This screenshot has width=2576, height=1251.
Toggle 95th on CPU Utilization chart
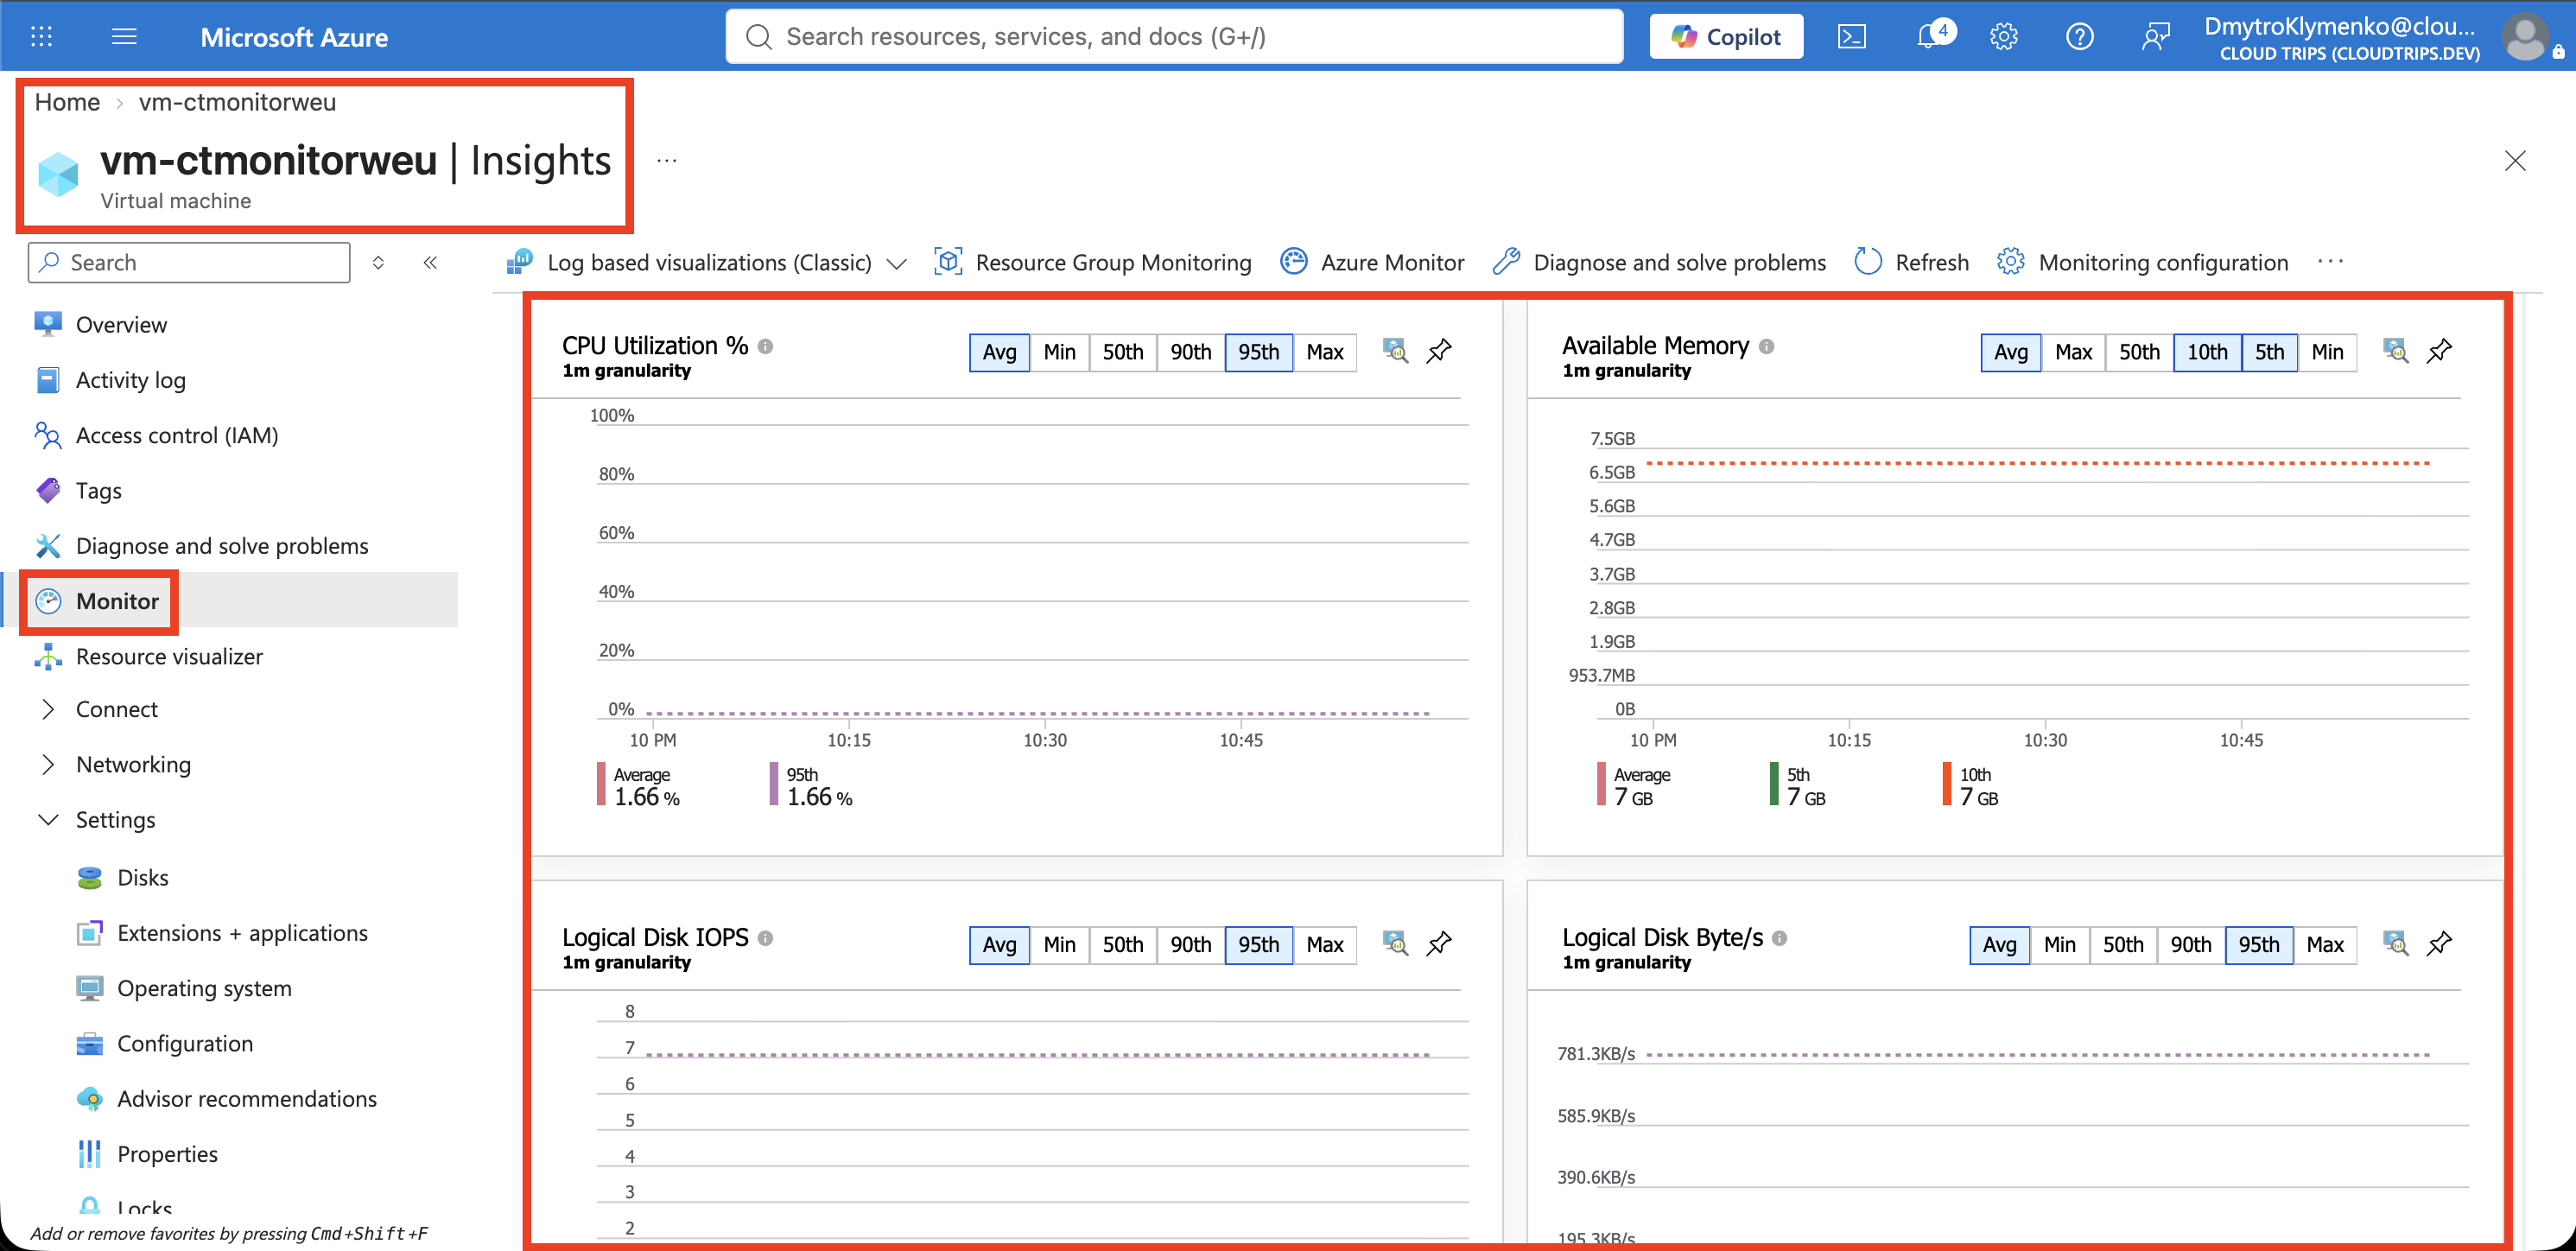pyautogui.click(x=1258, y=352)
